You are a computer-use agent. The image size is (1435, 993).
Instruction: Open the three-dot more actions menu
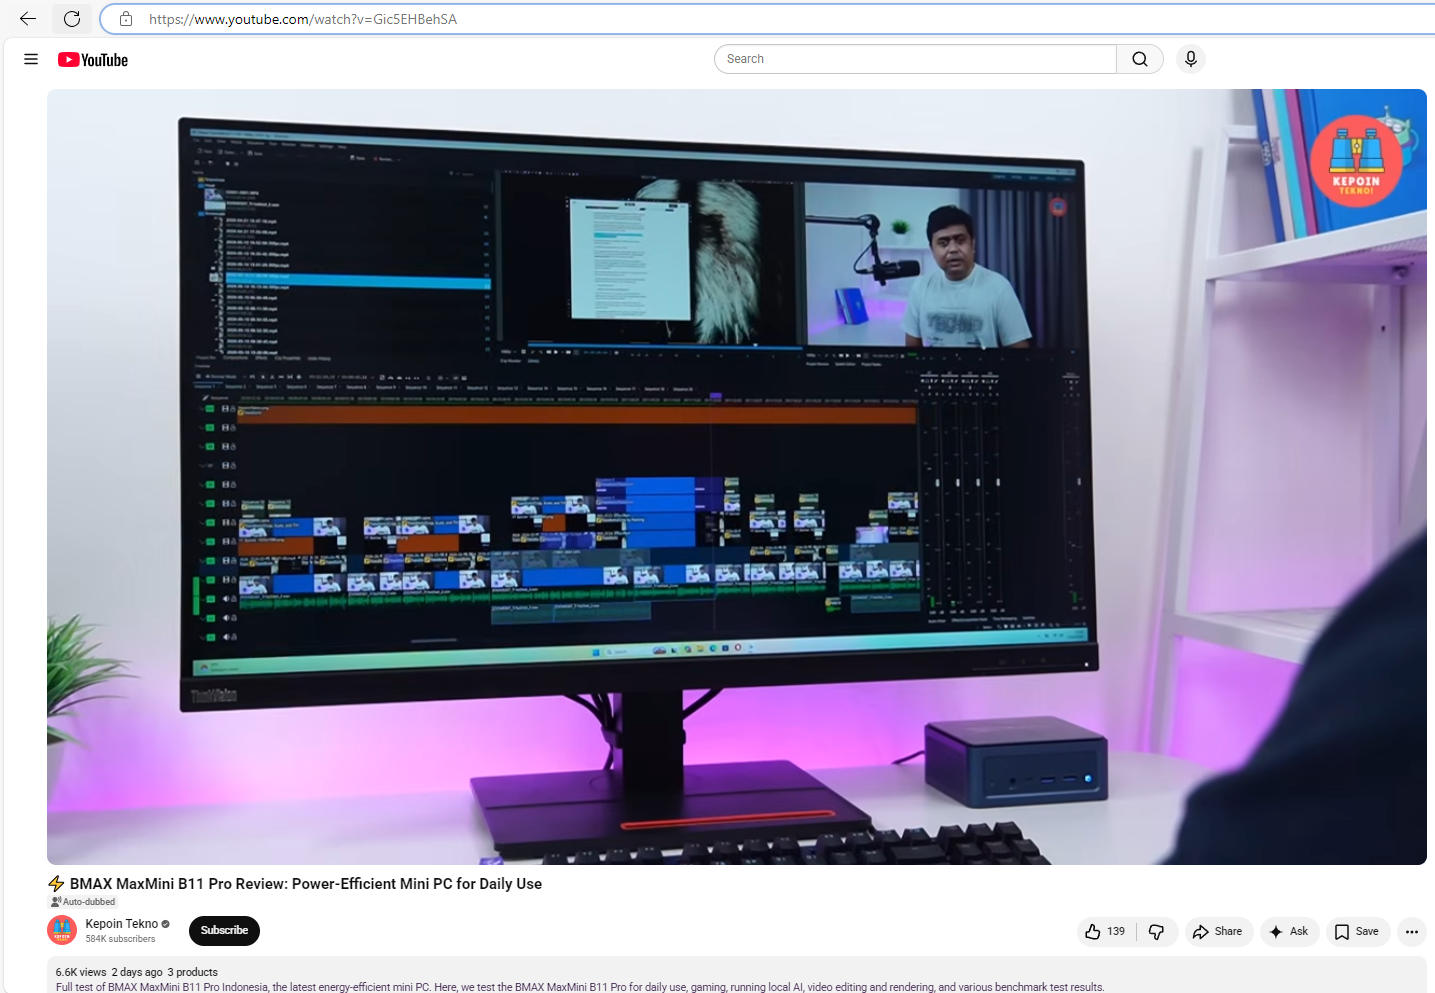[x=1412, y=932]
